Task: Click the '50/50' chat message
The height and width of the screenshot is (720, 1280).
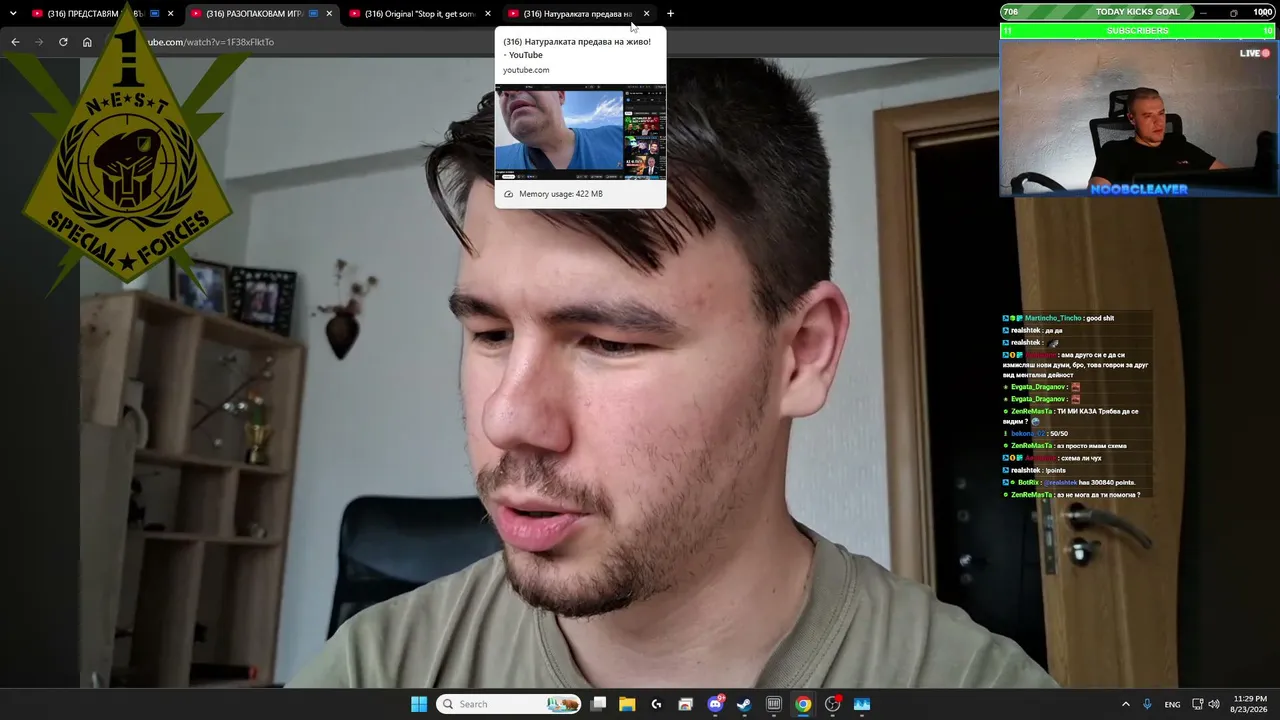Action: [1058, 434]
